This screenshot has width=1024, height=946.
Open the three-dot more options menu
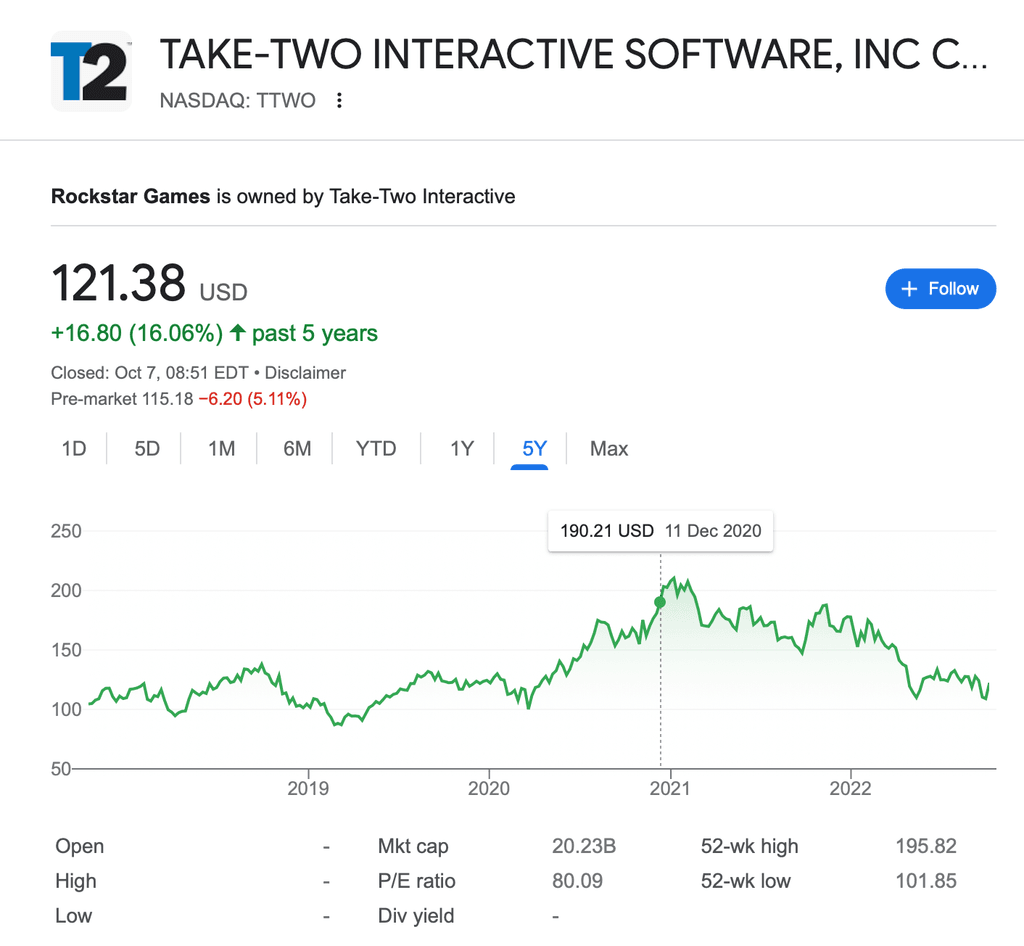click(340, 100)
